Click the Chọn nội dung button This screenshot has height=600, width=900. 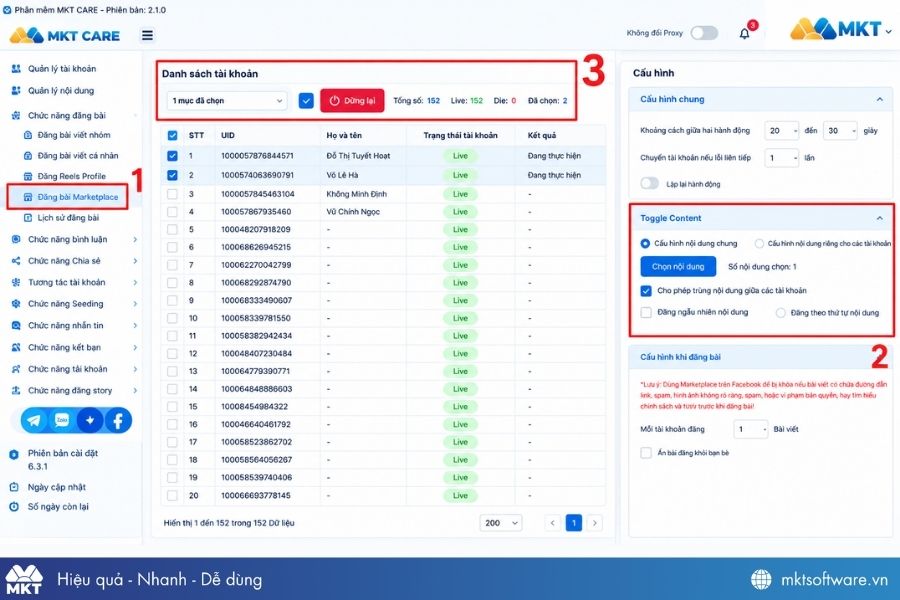pyautogui.click(x=678, y=266)
